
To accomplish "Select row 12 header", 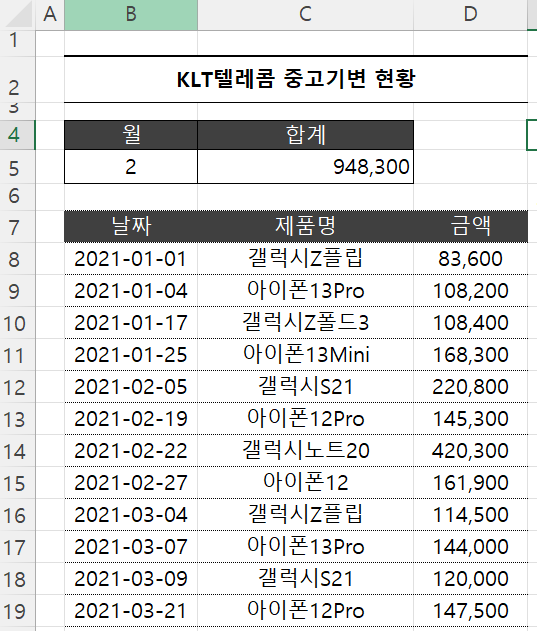I will (x=18, y=387).
